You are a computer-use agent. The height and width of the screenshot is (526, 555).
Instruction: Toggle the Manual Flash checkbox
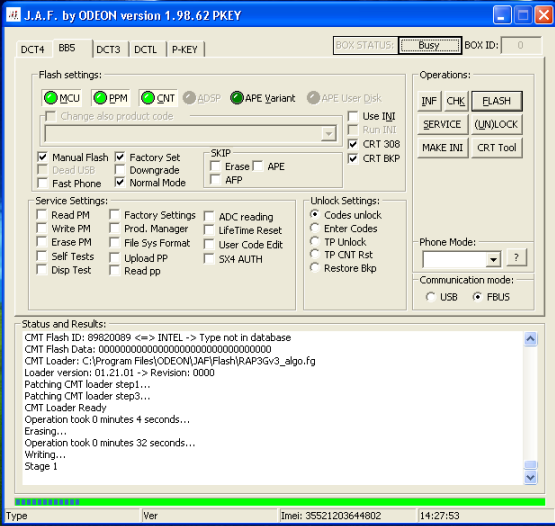[x=42, y=157]
